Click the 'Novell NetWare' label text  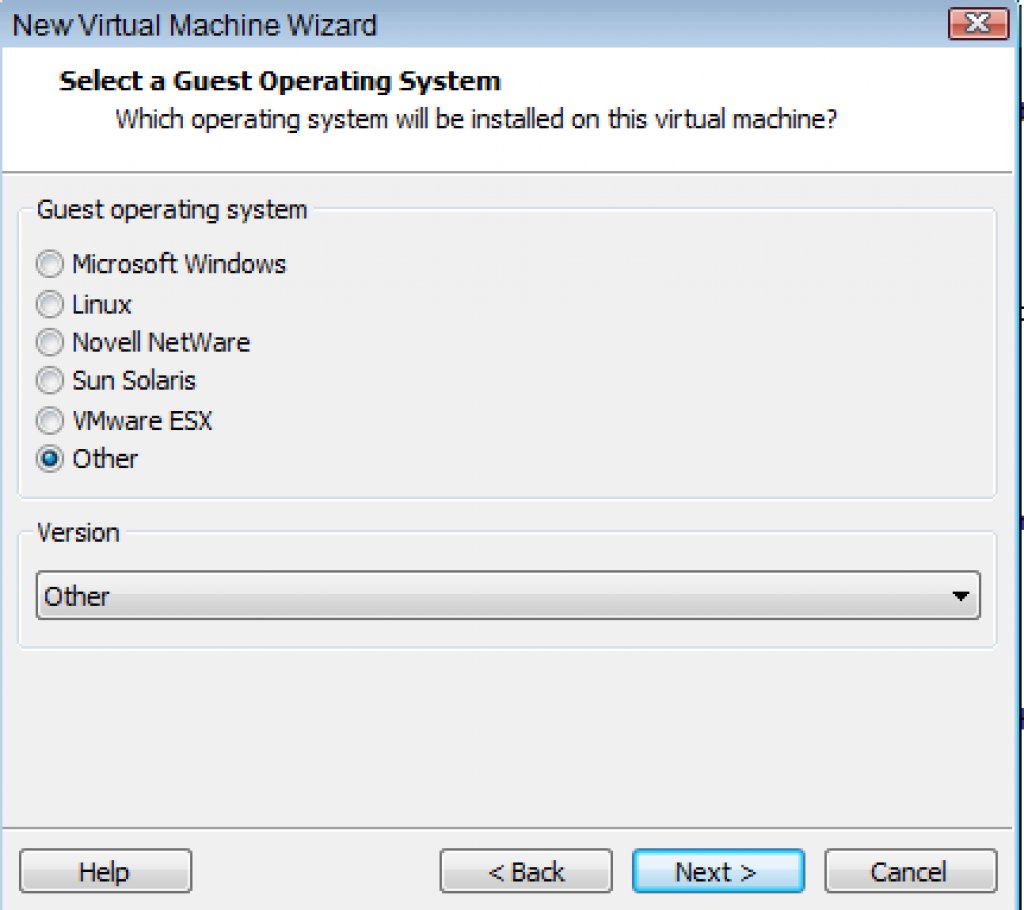(161, 343)
